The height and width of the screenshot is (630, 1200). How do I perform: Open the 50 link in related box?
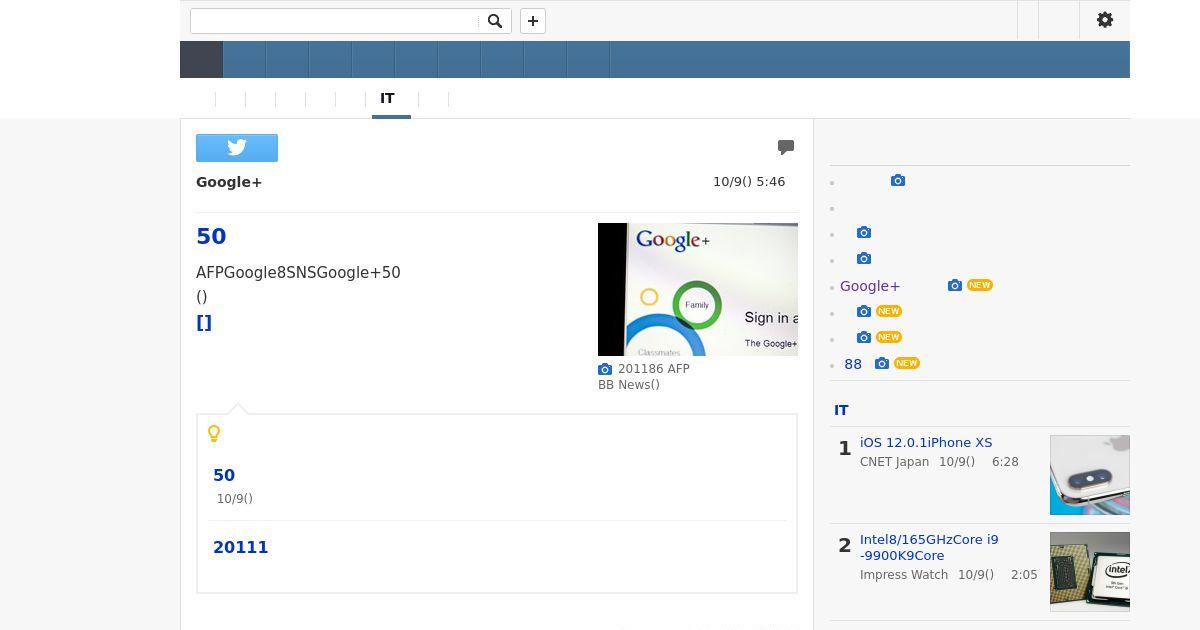[224, 475]
